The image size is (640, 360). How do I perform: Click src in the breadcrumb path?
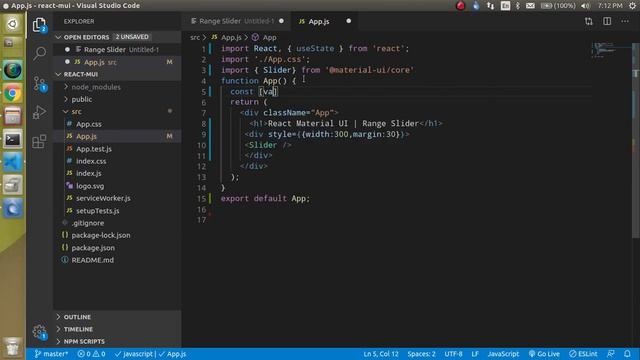click(195, 38)
